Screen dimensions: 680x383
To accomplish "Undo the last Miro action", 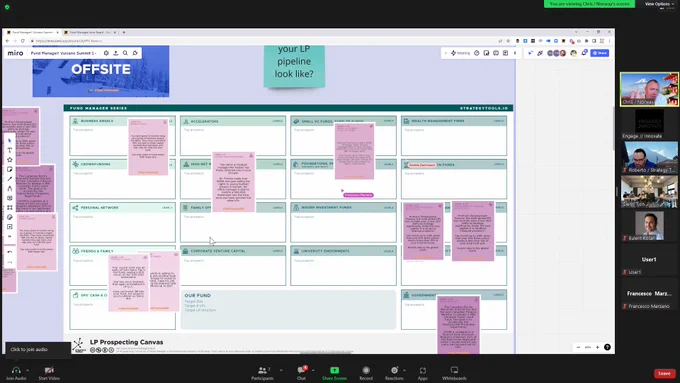I will (10, 252).
